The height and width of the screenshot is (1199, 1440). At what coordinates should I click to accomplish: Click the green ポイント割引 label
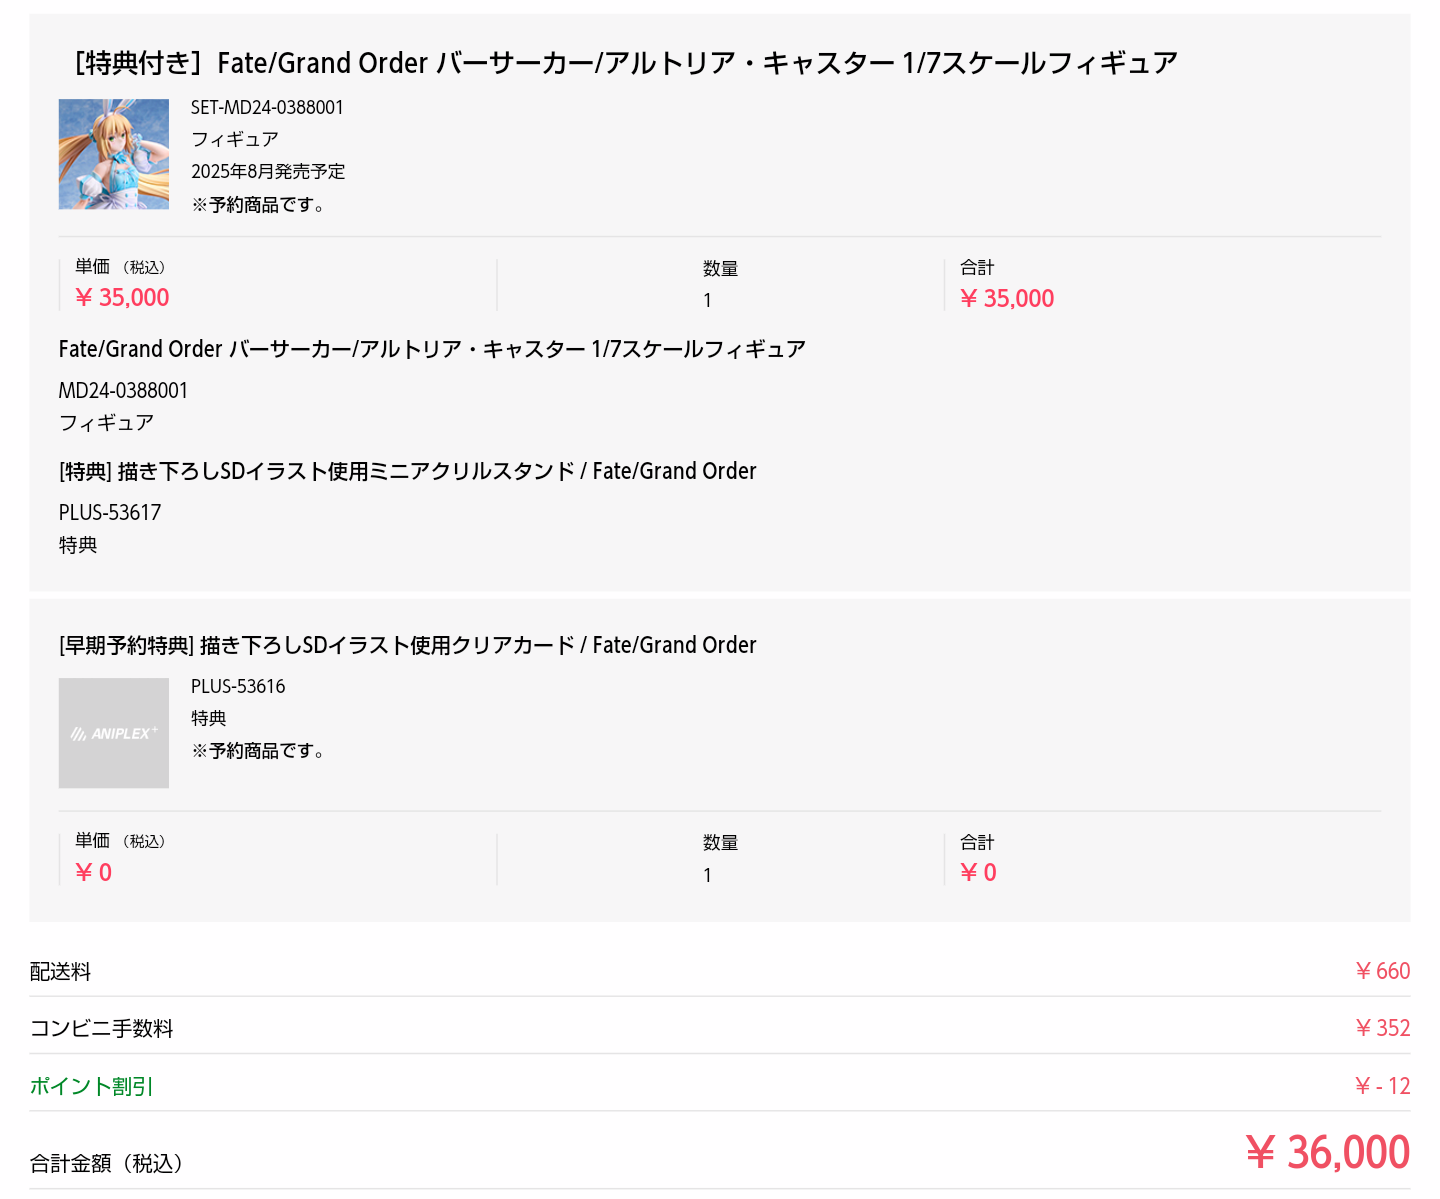(91, 1086)
